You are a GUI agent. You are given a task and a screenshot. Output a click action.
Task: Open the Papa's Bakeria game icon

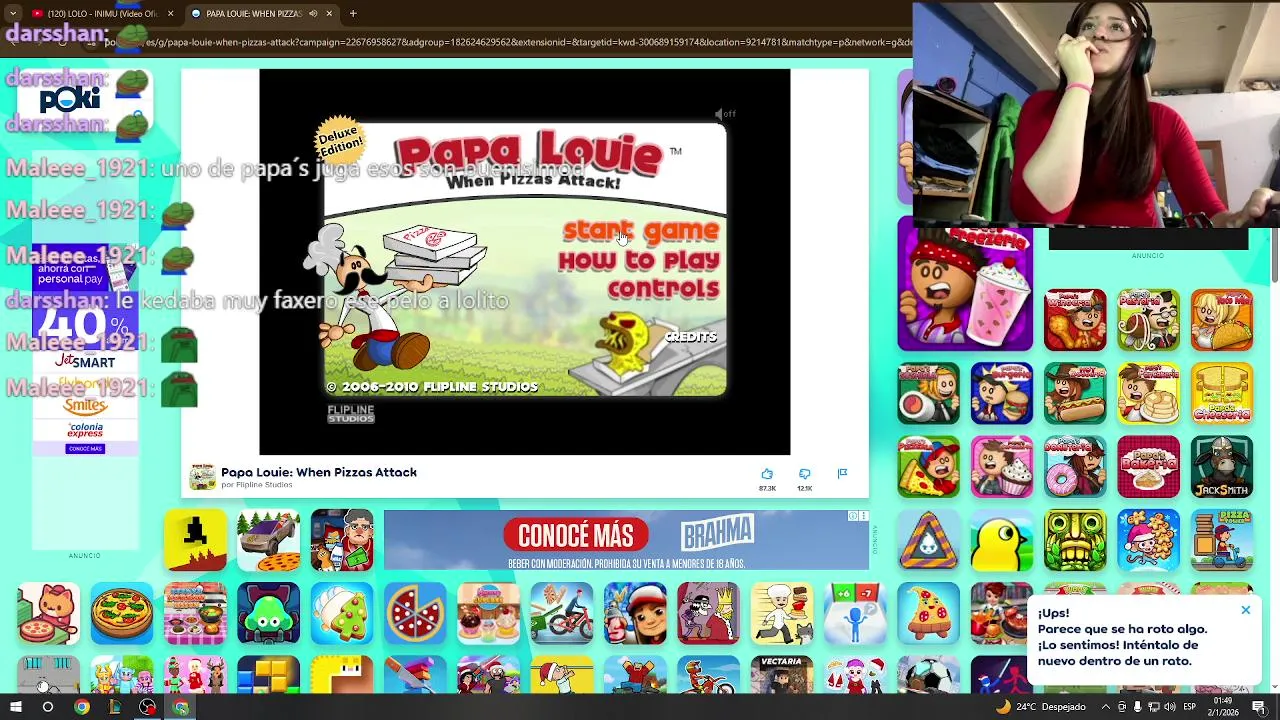click(1148, 467)
